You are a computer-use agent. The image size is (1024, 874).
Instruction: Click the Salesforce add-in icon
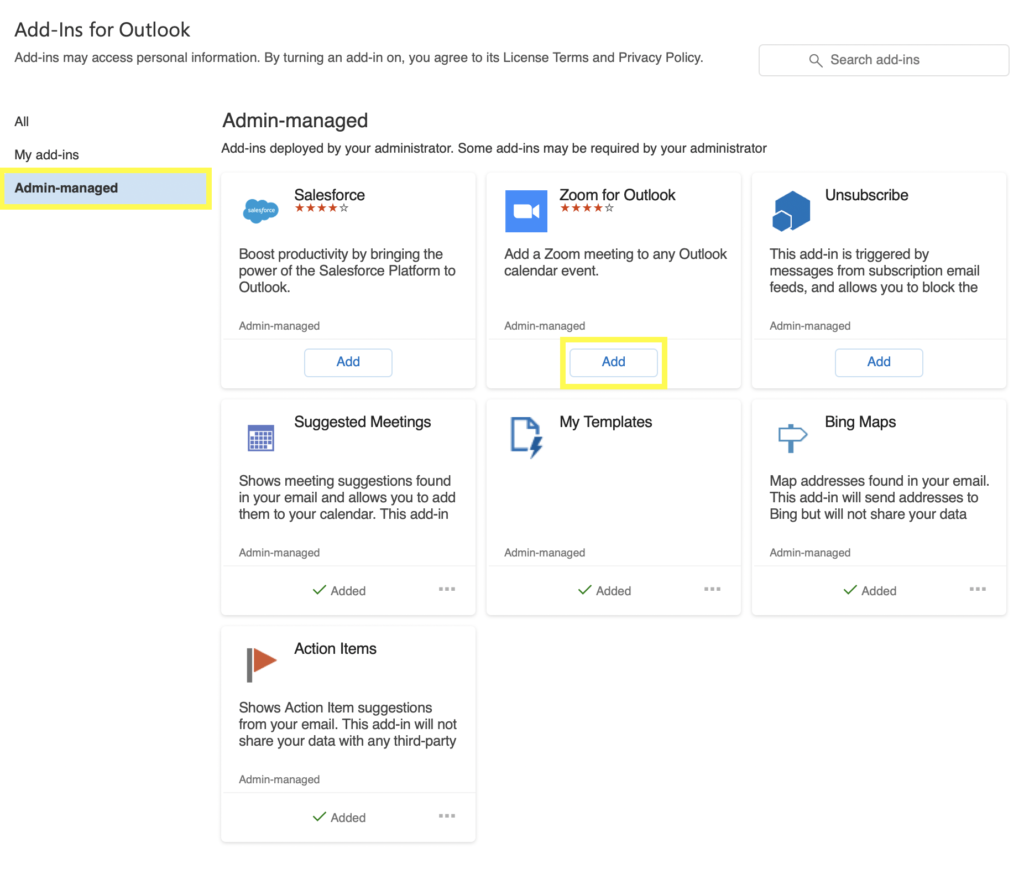260,210
